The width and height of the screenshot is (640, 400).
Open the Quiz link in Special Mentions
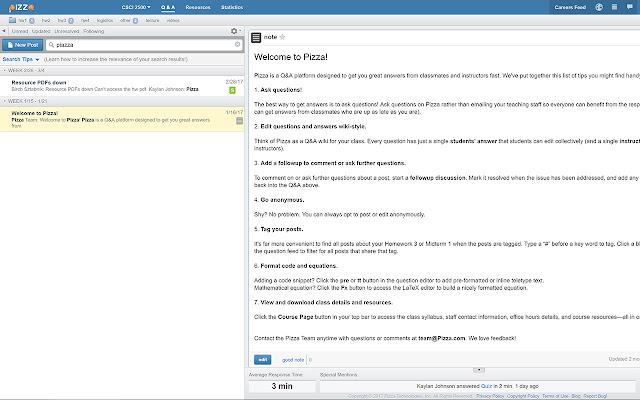tap(486, 386)
